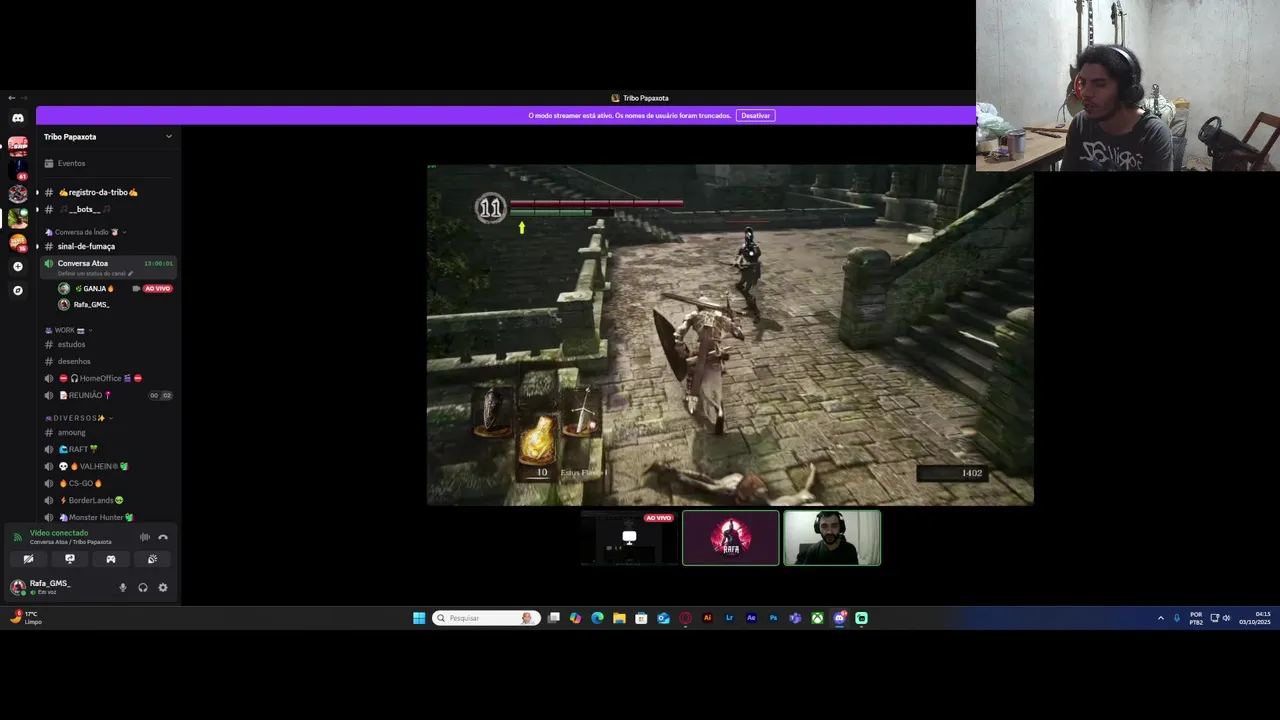This screenshot has height=720, width=1280.
Task: Open the discover servers compass icon
Action: 17,291
